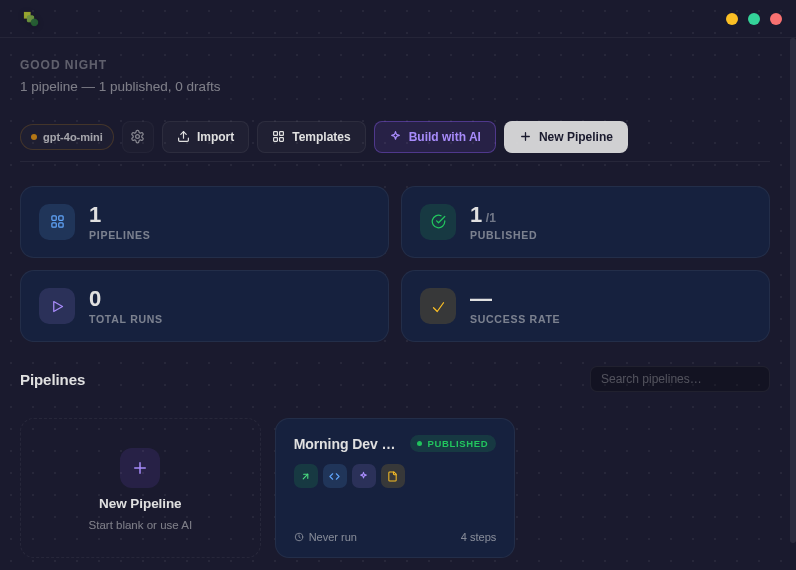Click the Total Runs play icon

(57, 306)
